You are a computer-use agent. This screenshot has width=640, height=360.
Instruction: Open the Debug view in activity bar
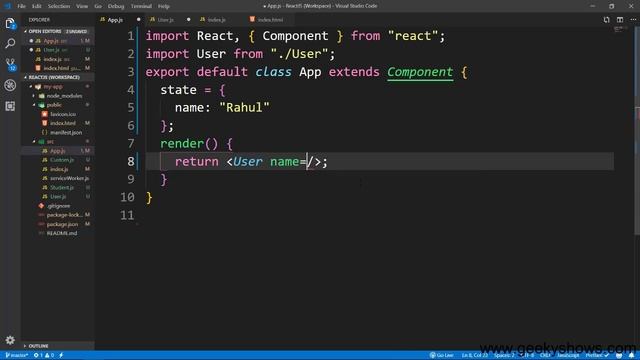[x=10, y=85]
